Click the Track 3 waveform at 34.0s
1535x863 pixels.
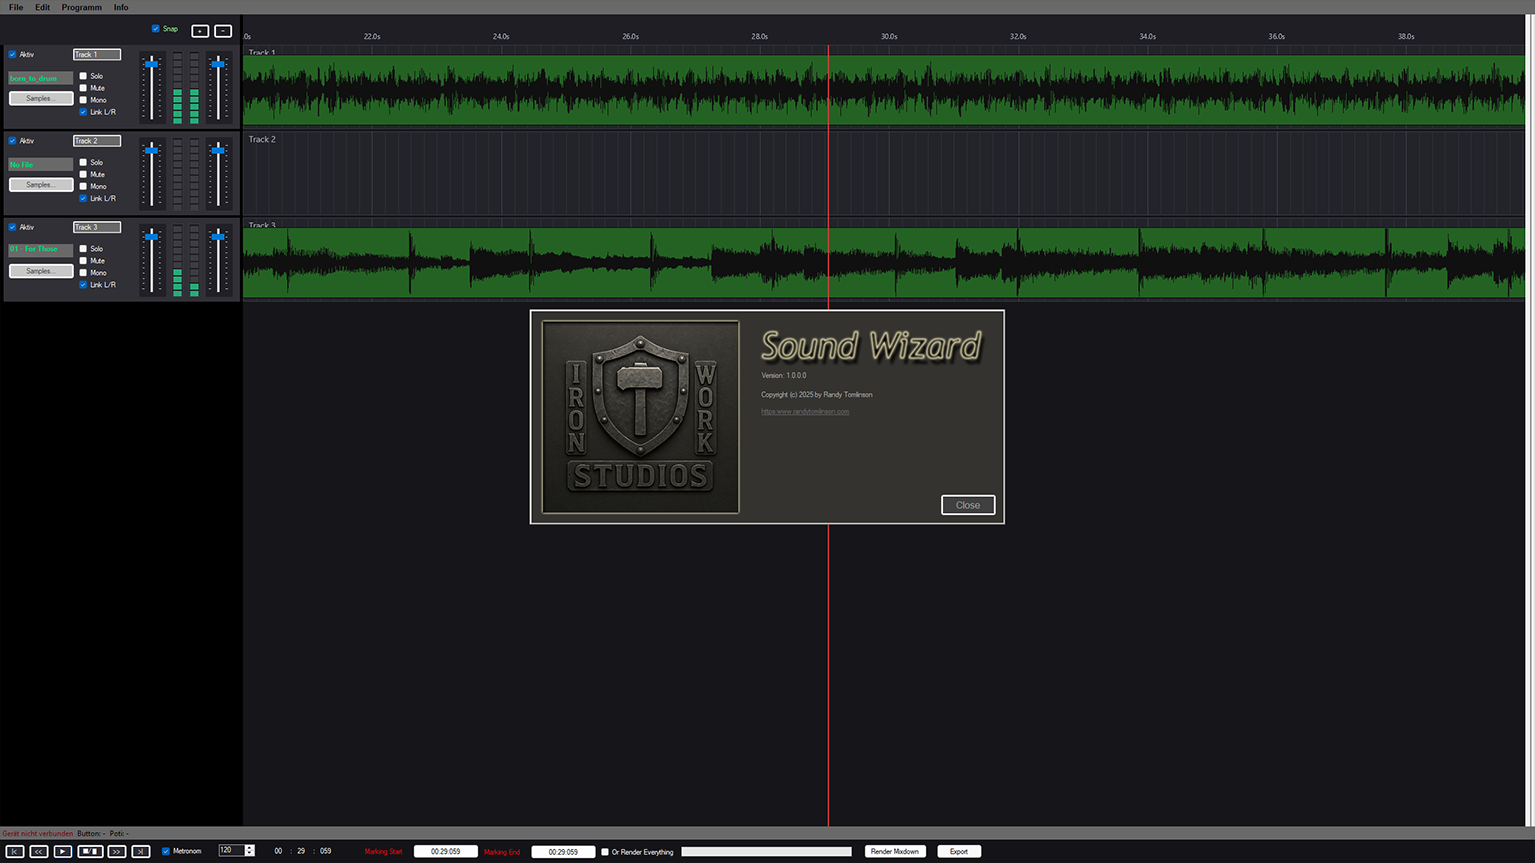1147,263
